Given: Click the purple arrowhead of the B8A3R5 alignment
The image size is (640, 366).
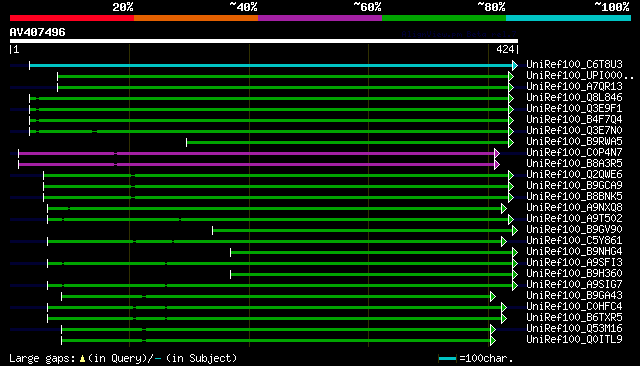Looking at the screenshot, I should [x=497, y=164].
